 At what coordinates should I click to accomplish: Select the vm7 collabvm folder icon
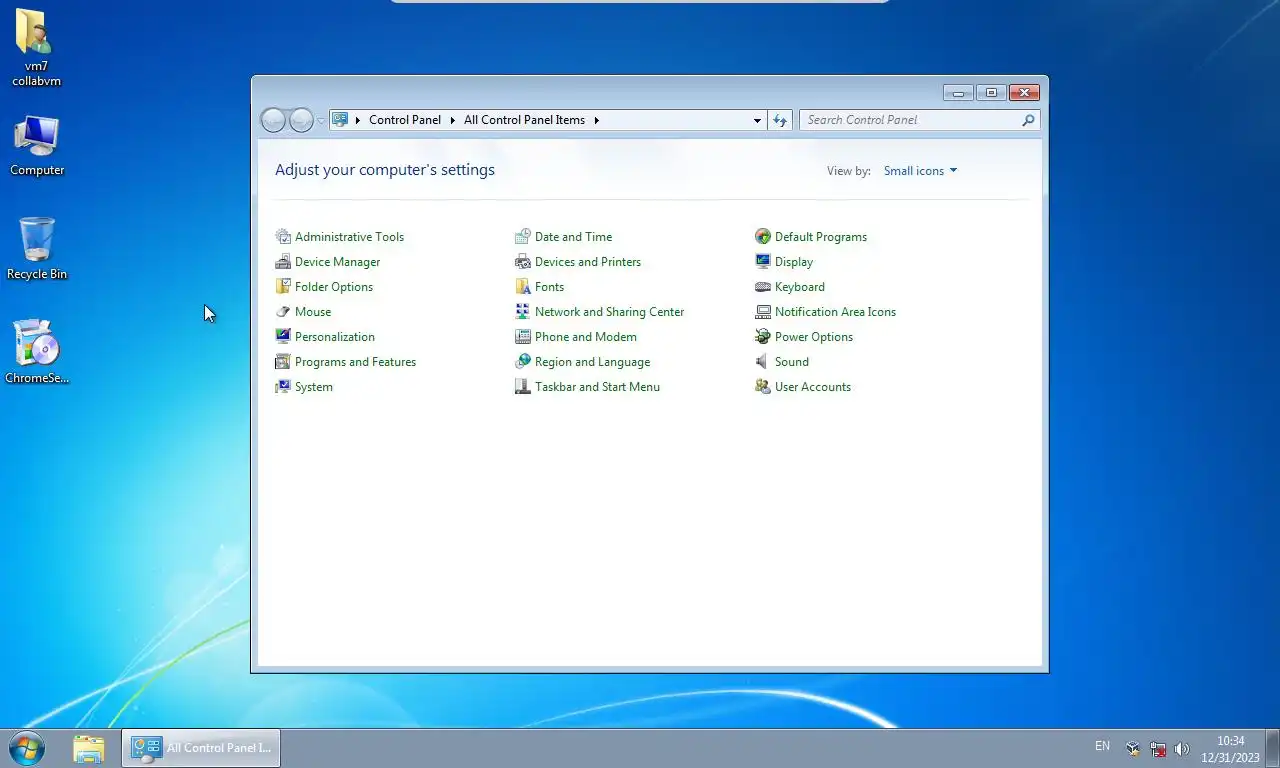pyautogui.click(x=37, y=47)
